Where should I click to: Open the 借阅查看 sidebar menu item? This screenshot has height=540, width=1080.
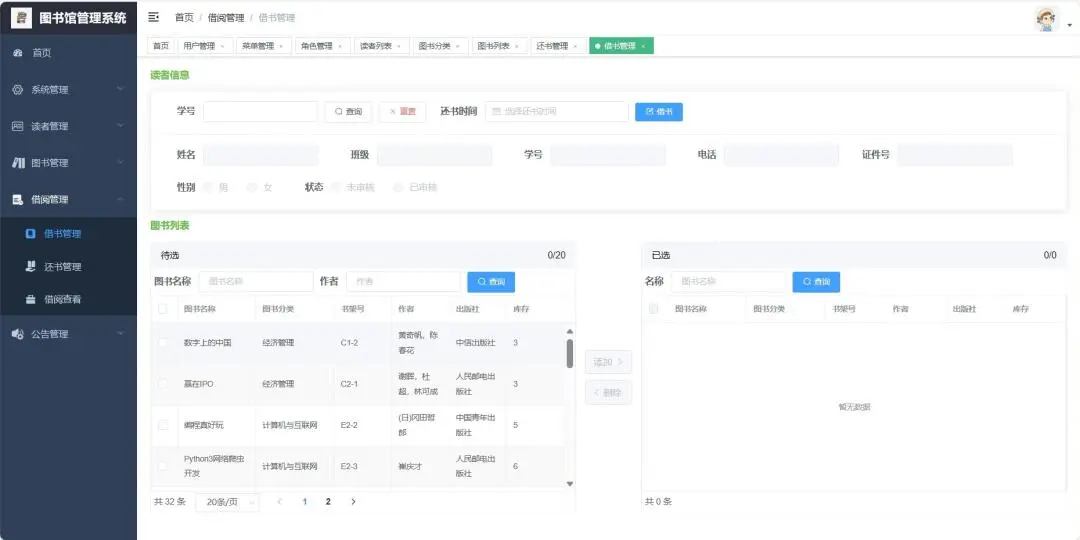[x=68, y=300]
